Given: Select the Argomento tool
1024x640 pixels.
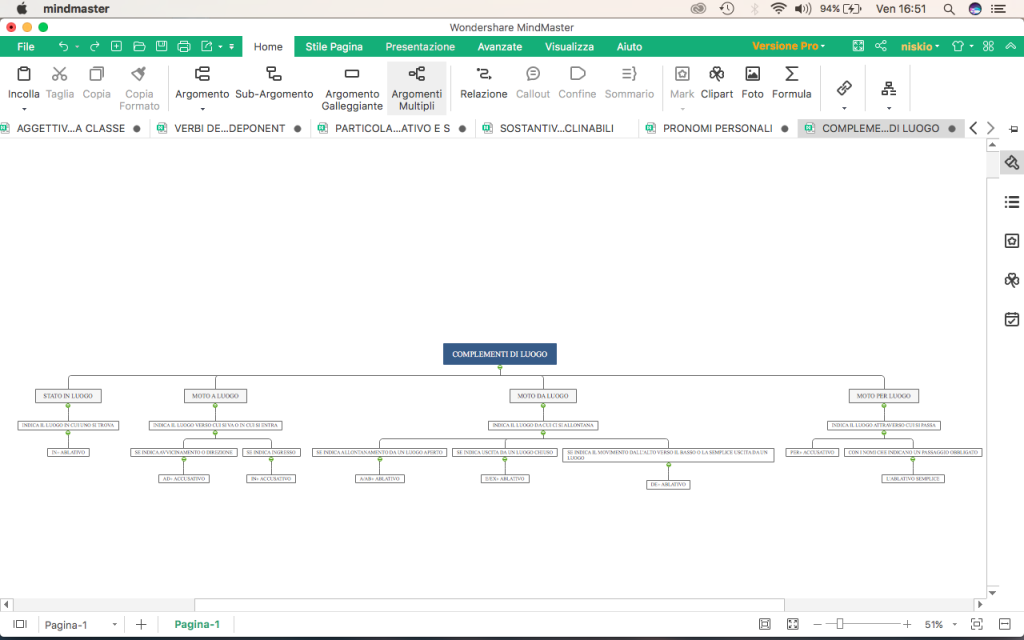Looking at the screenshot, I should click(202, 85).
